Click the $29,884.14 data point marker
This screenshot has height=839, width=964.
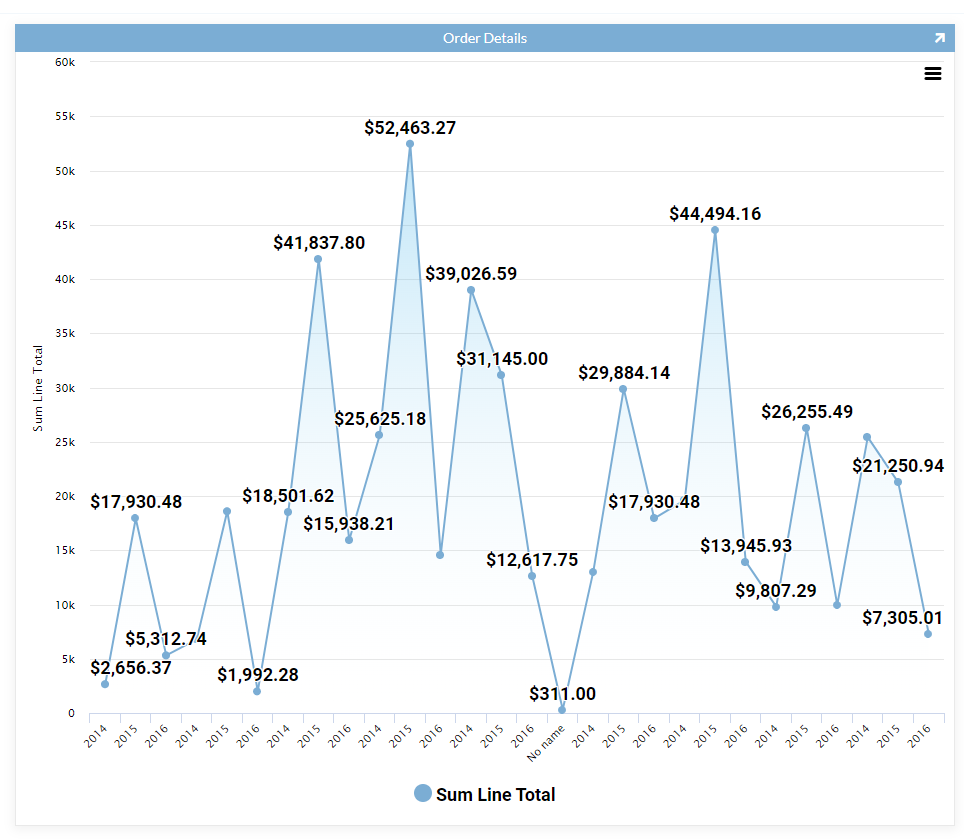[623, 389]
